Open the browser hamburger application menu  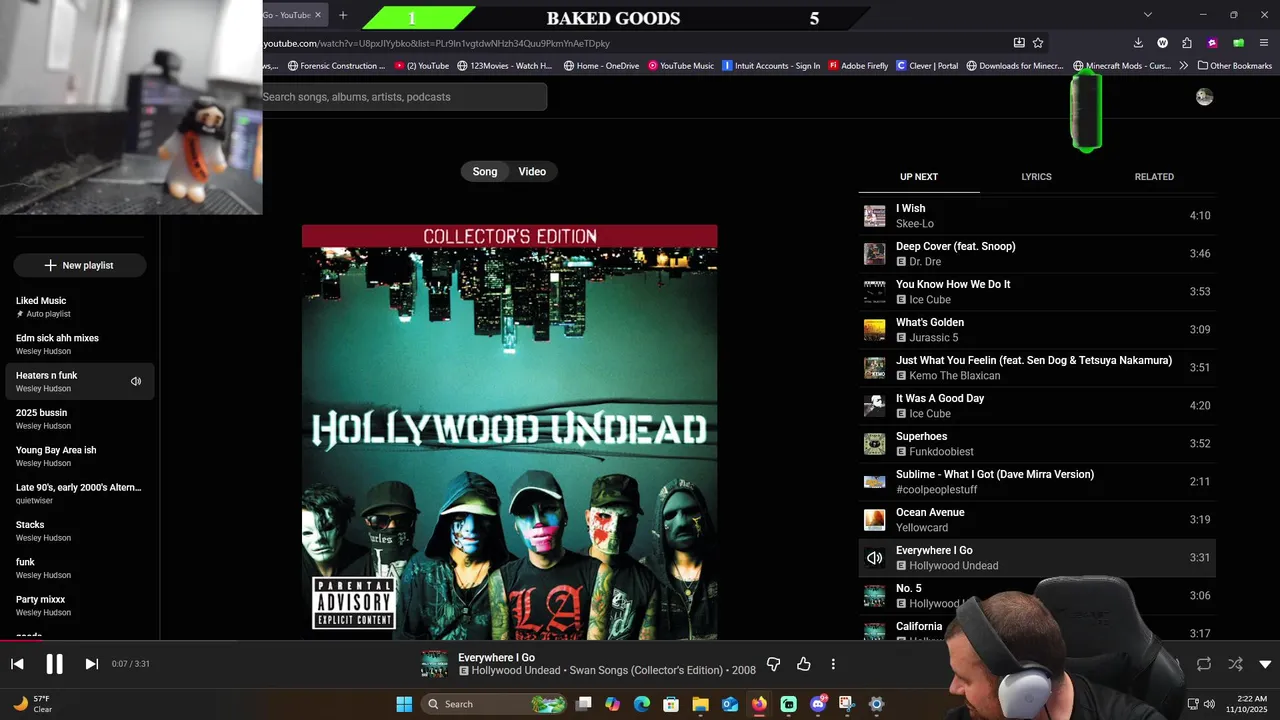1265,43
